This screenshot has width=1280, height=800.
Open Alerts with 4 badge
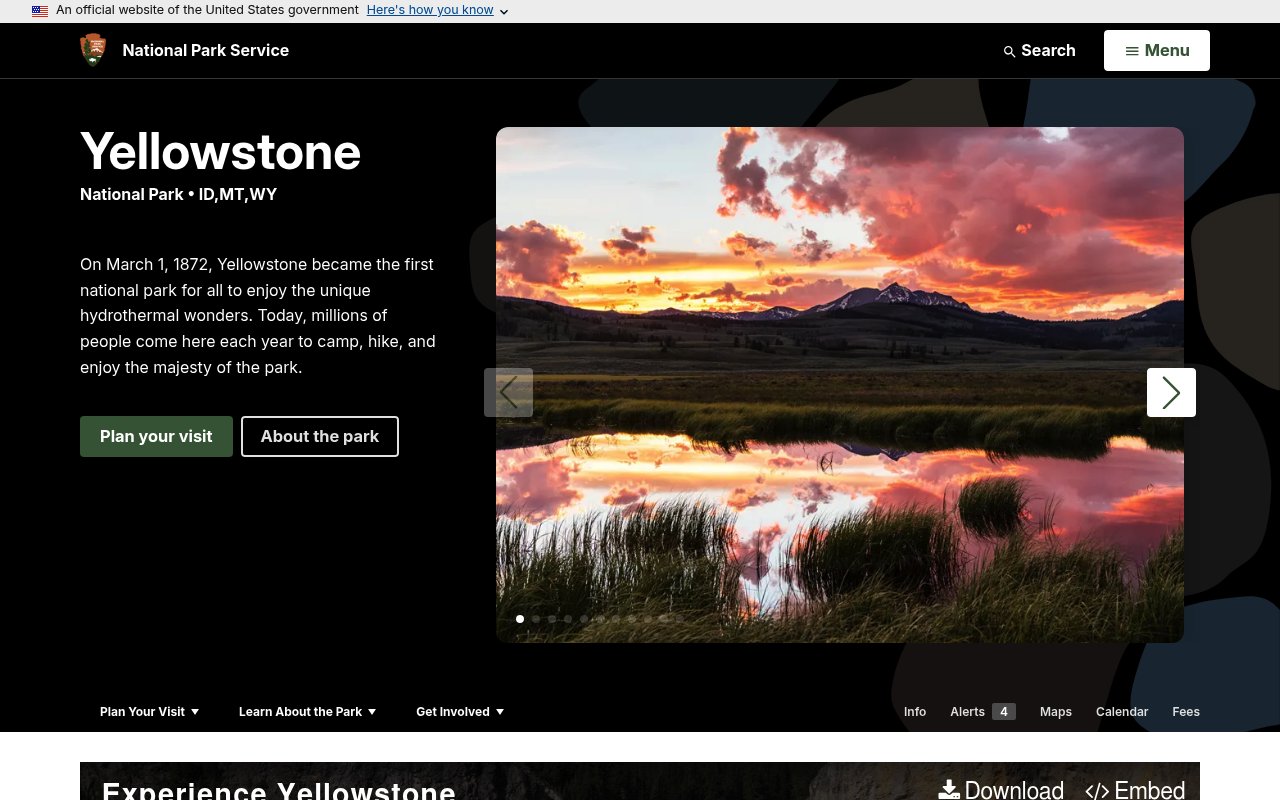tap(983, 712)
